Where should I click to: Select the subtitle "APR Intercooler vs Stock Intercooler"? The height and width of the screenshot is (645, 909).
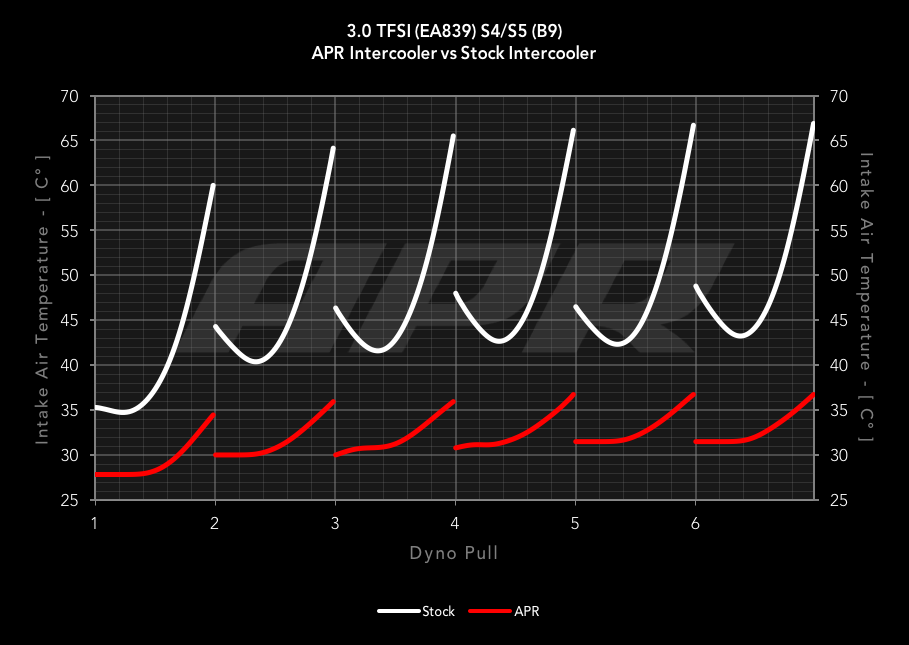pos(454,53)
